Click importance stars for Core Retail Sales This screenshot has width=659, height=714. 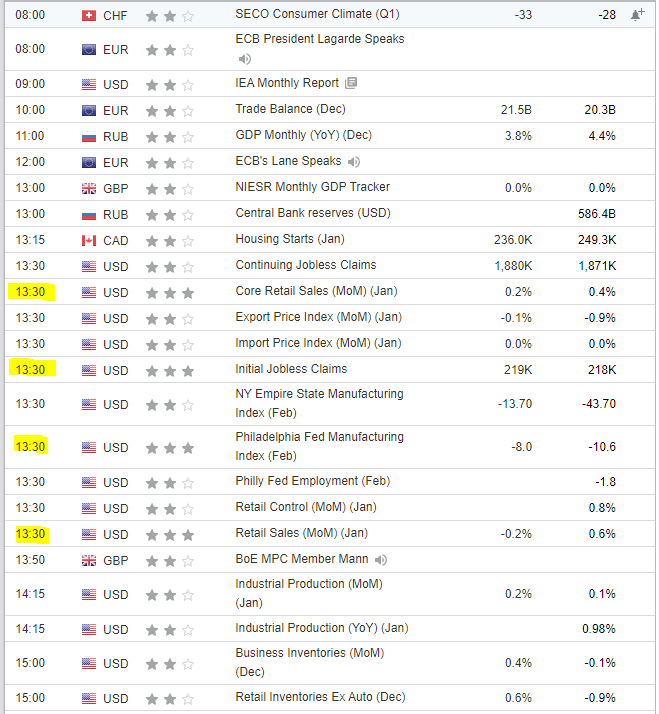(169, 292)
